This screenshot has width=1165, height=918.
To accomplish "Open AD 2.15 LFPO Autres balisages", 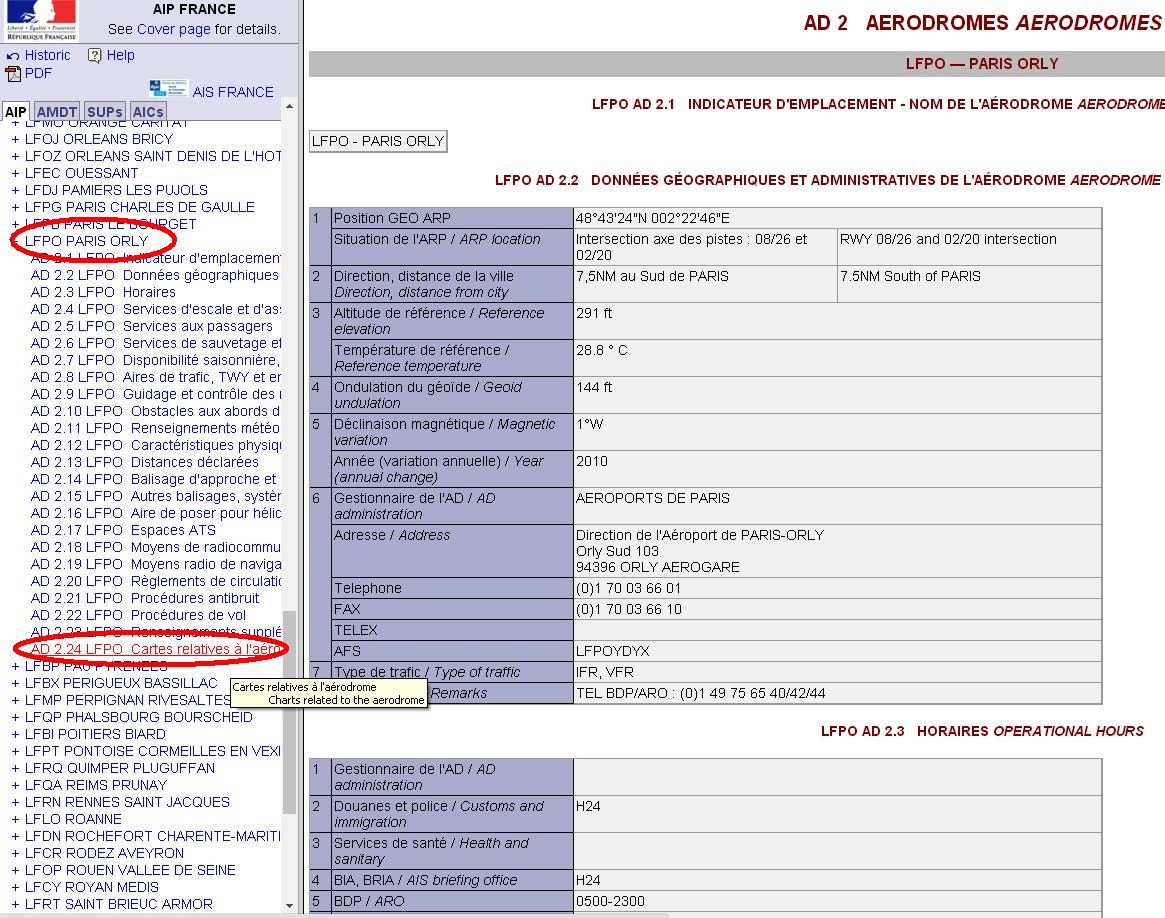I will (155, 496).
